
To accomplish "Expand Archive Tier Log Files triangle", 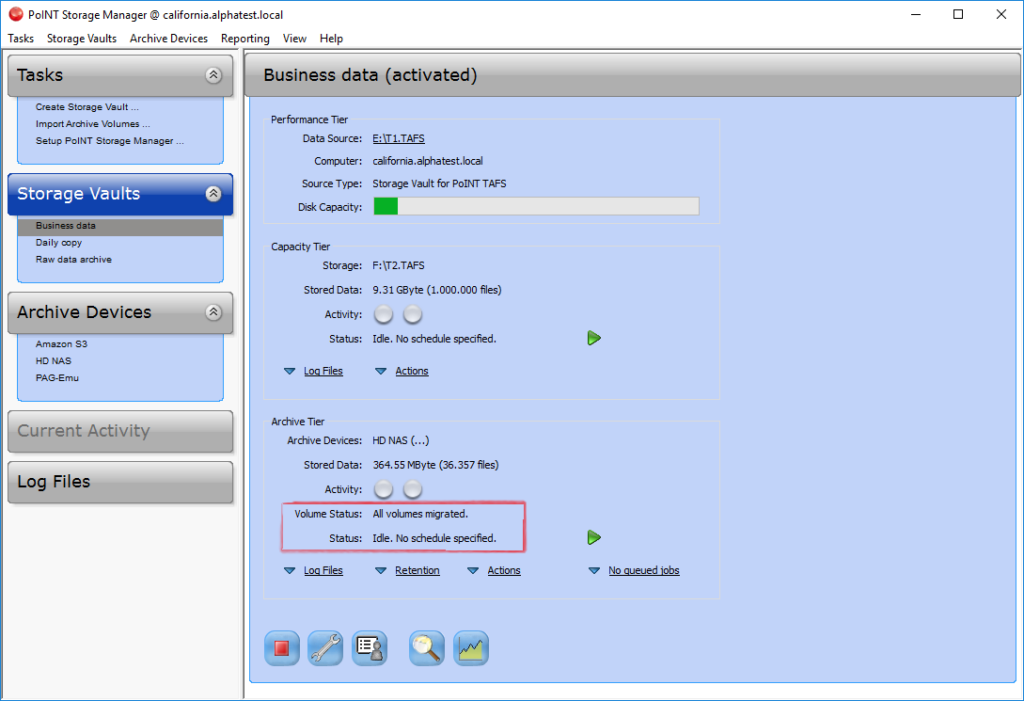I will tap(289, 570).
